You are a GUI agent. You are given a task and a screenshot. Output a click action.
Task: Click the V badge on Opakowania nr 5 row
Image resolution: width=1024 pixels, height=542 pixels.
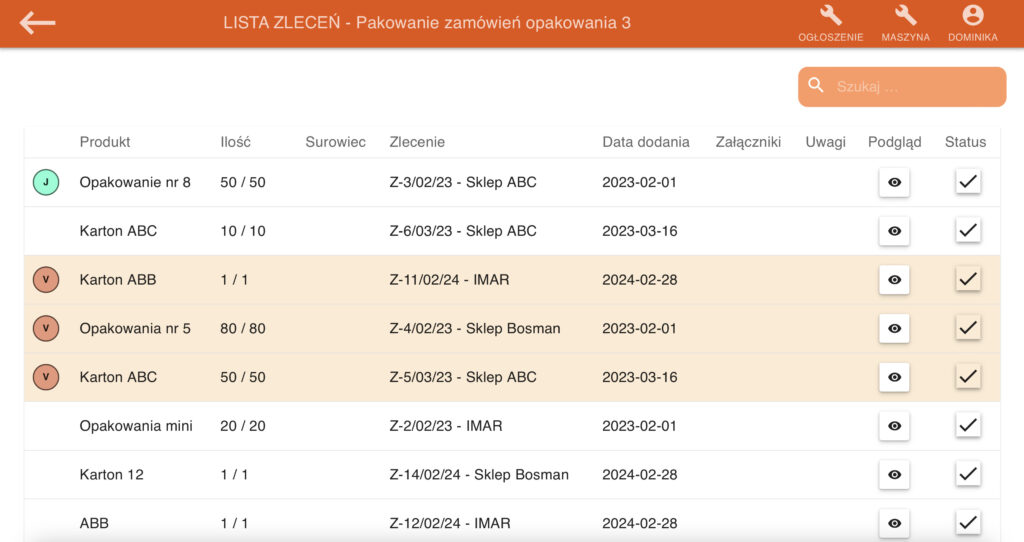pyautogui.click(x=46, y=328)
